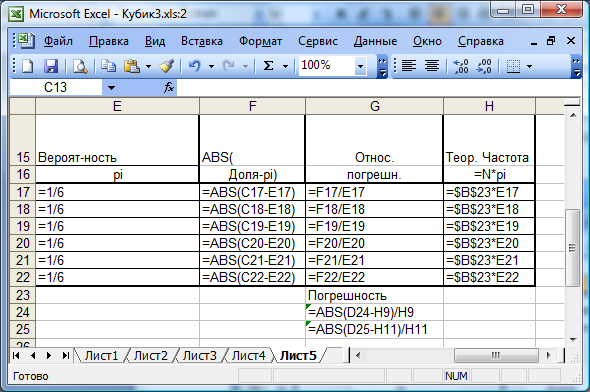
Task: Open Print Preview icon
Action: tap(80, 66)
